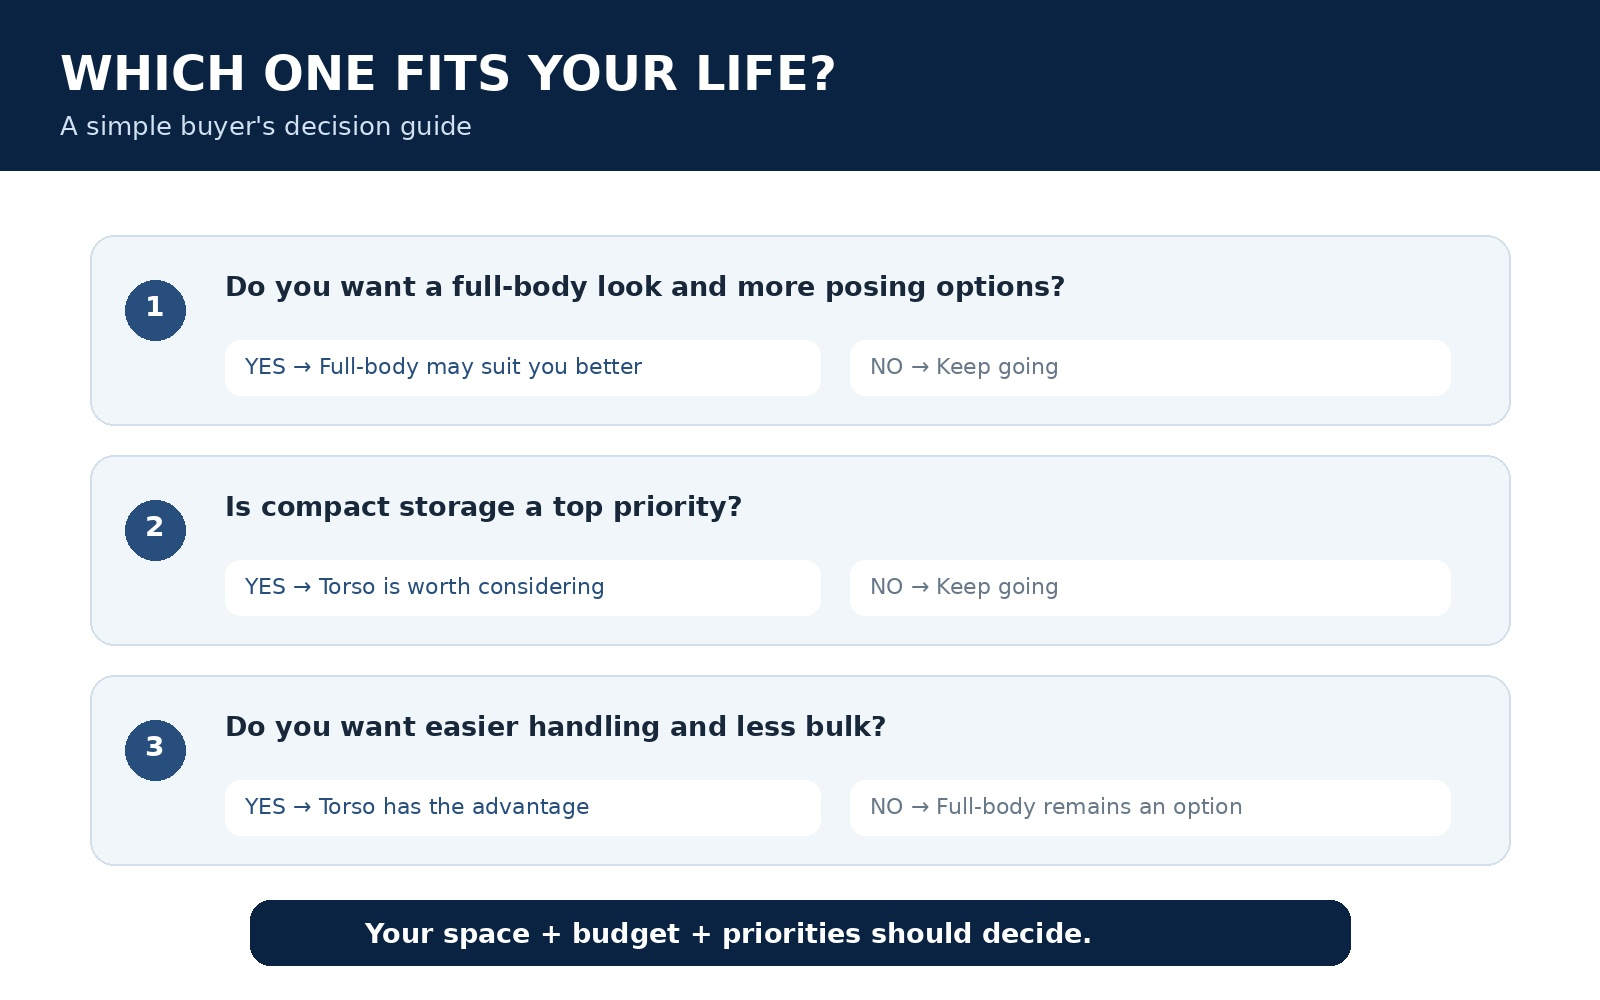Pick NO Full-body remains an option
The width and height of the screenshot is (1600, 1000).
(1150, 808)
